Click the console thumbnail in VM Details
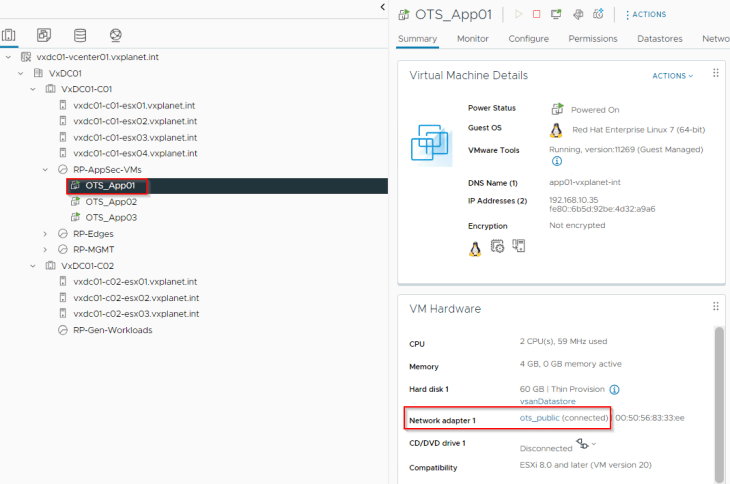The image size is (730, 484). coord(431,144)
